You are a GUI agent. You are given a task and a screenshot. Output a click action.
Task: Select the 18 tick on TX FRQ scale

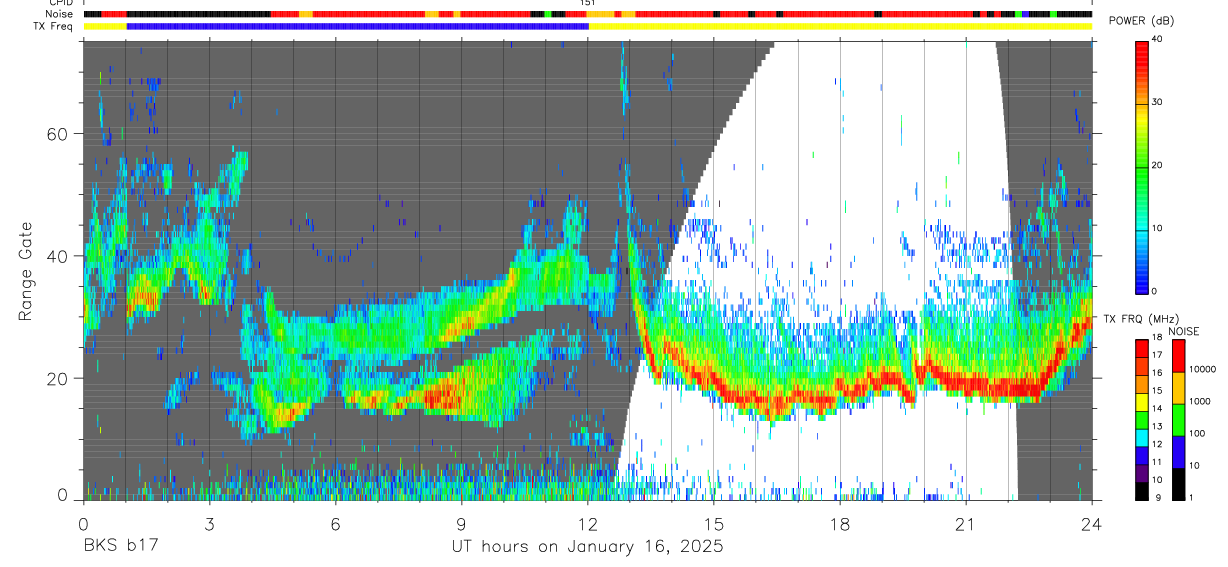1157,338
